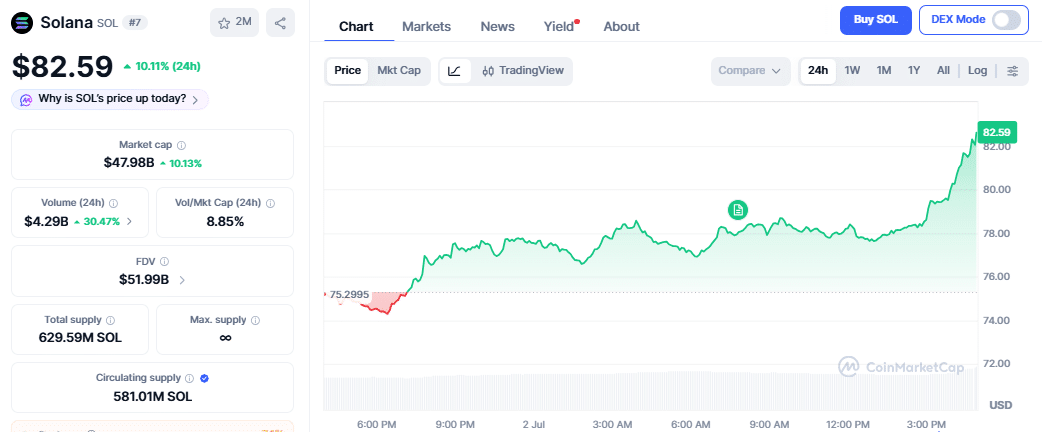Viewport: 1042px width, 432px height.
Task: Select the 1Y time range
Action: tap(914, 70)
